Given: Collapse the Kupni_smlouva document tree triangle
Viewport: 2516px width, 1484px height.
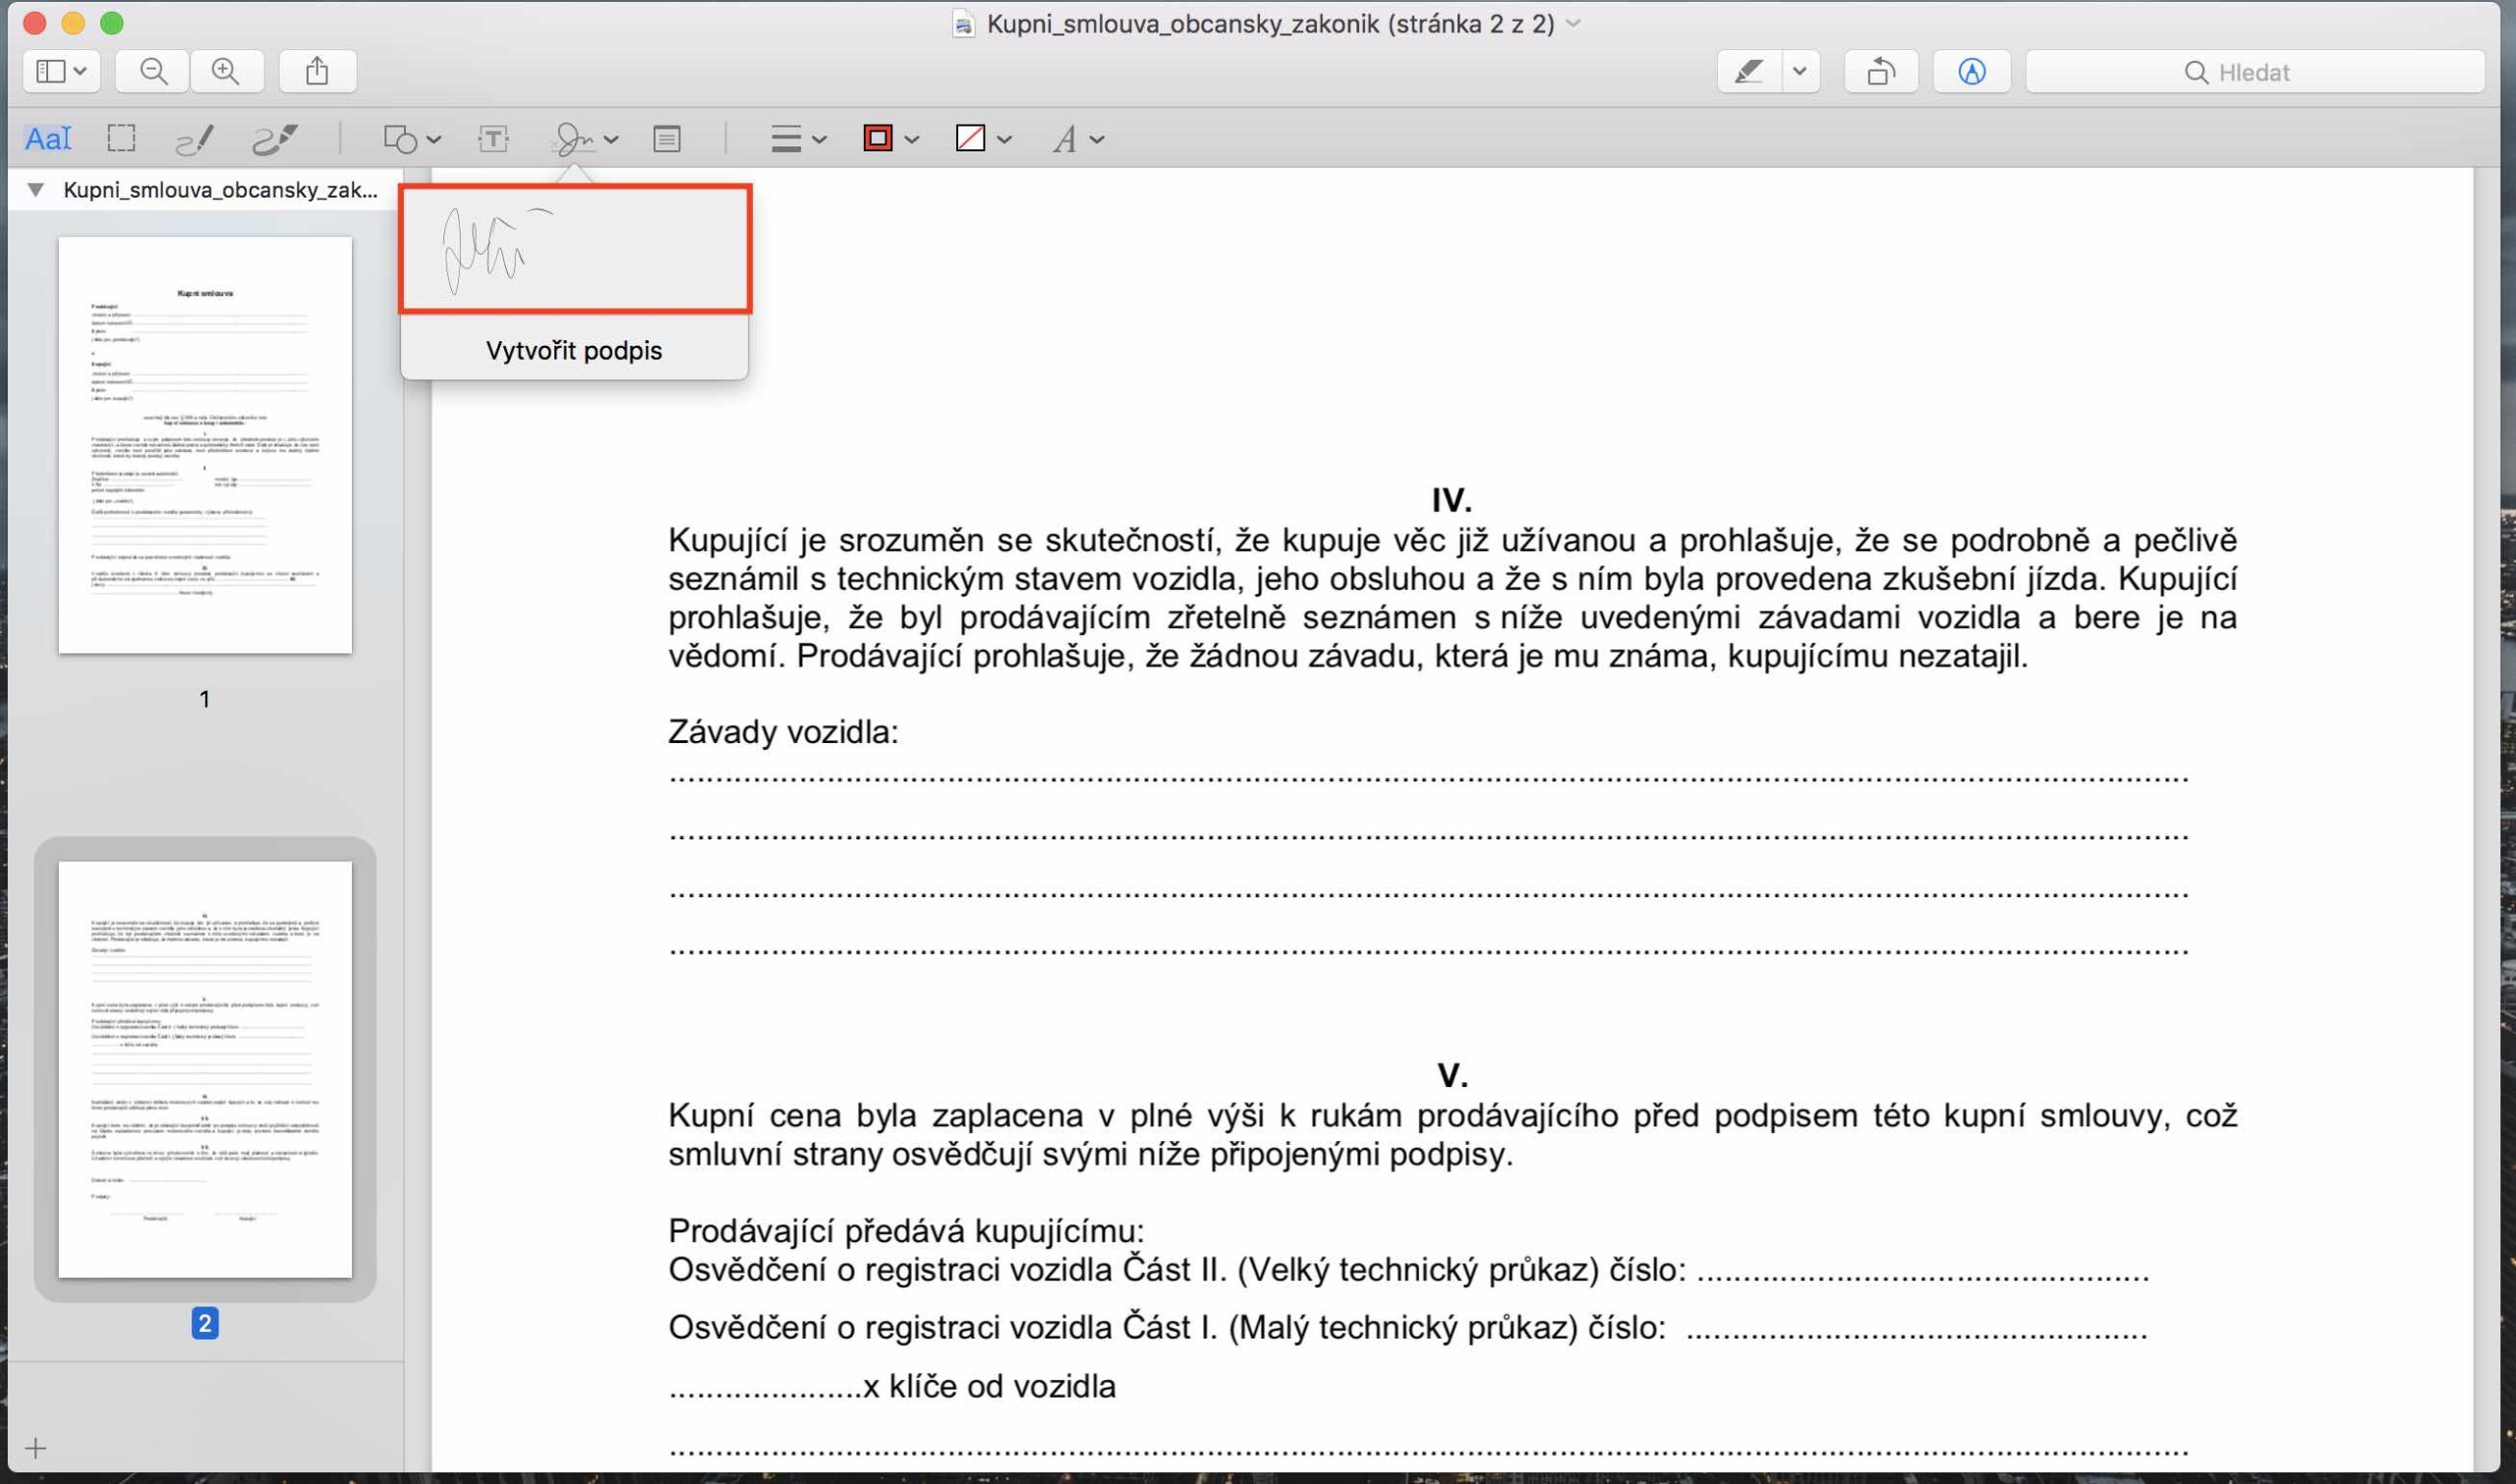Looking at the screenshot, I should click(36, 189).
